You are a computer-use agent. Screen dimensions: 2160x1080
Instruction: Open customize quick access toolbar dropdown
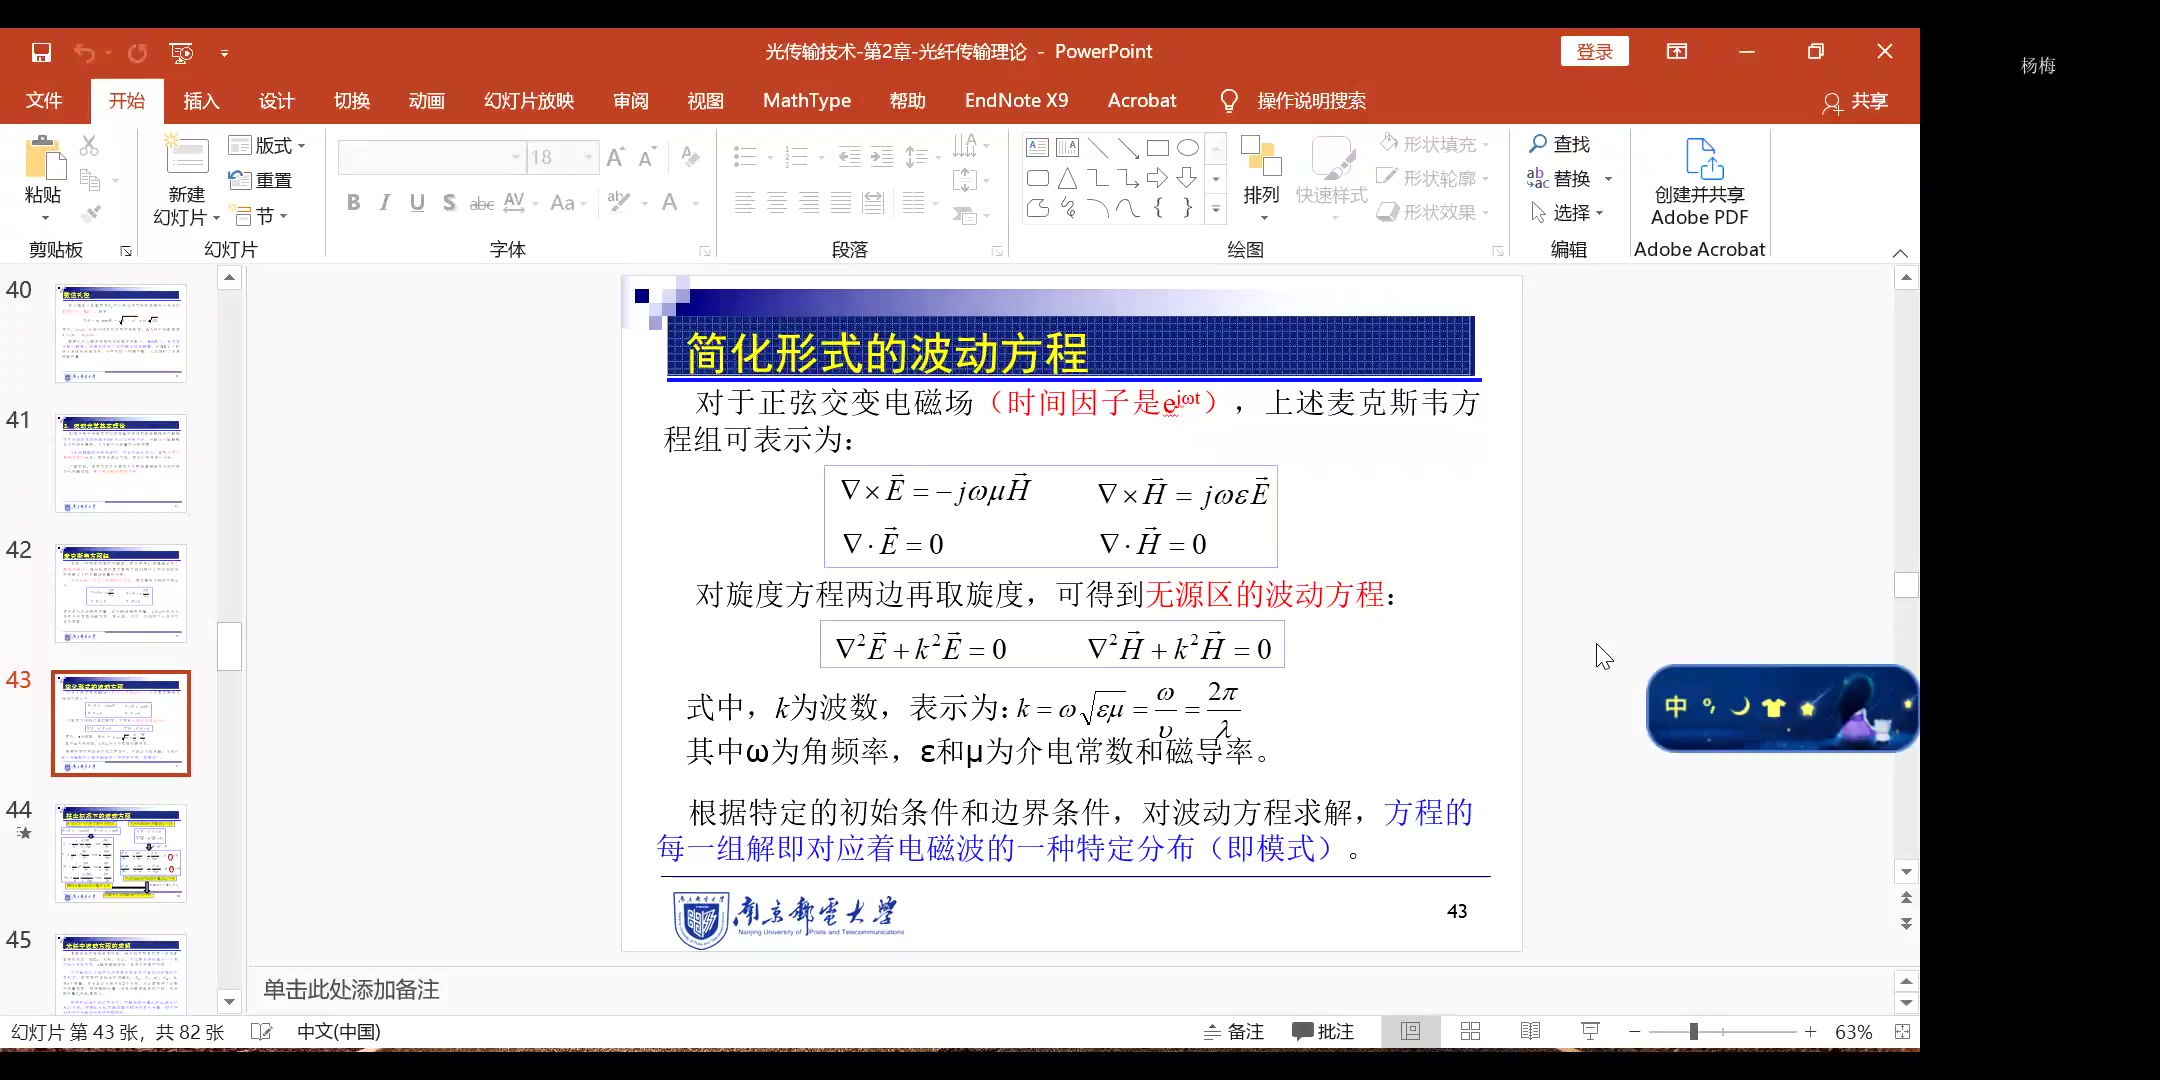pos(224,53)
